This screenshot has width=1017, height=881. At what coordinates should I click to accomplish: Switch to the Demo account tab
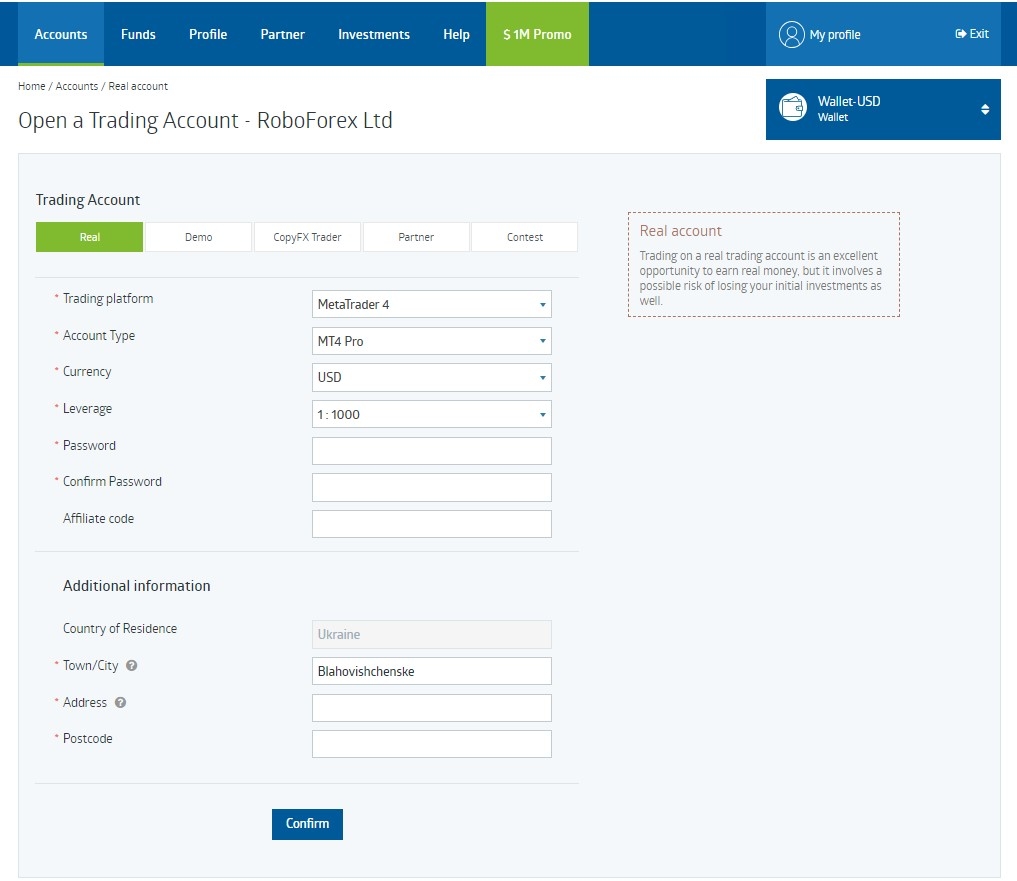[x=197, y=237]
